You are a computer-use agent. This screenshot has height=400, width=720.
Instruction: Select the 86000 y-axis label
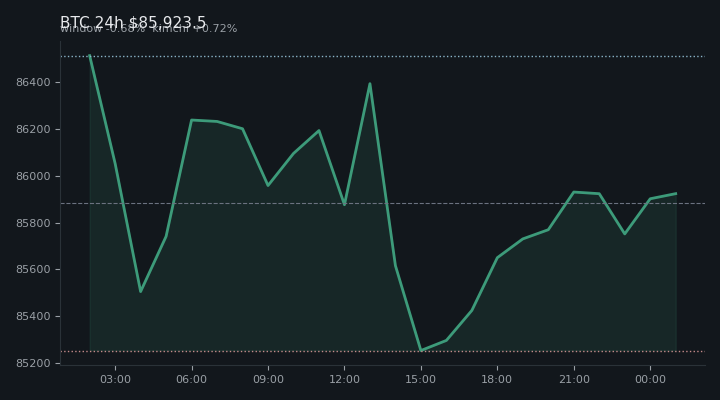[x=33, y=176]
